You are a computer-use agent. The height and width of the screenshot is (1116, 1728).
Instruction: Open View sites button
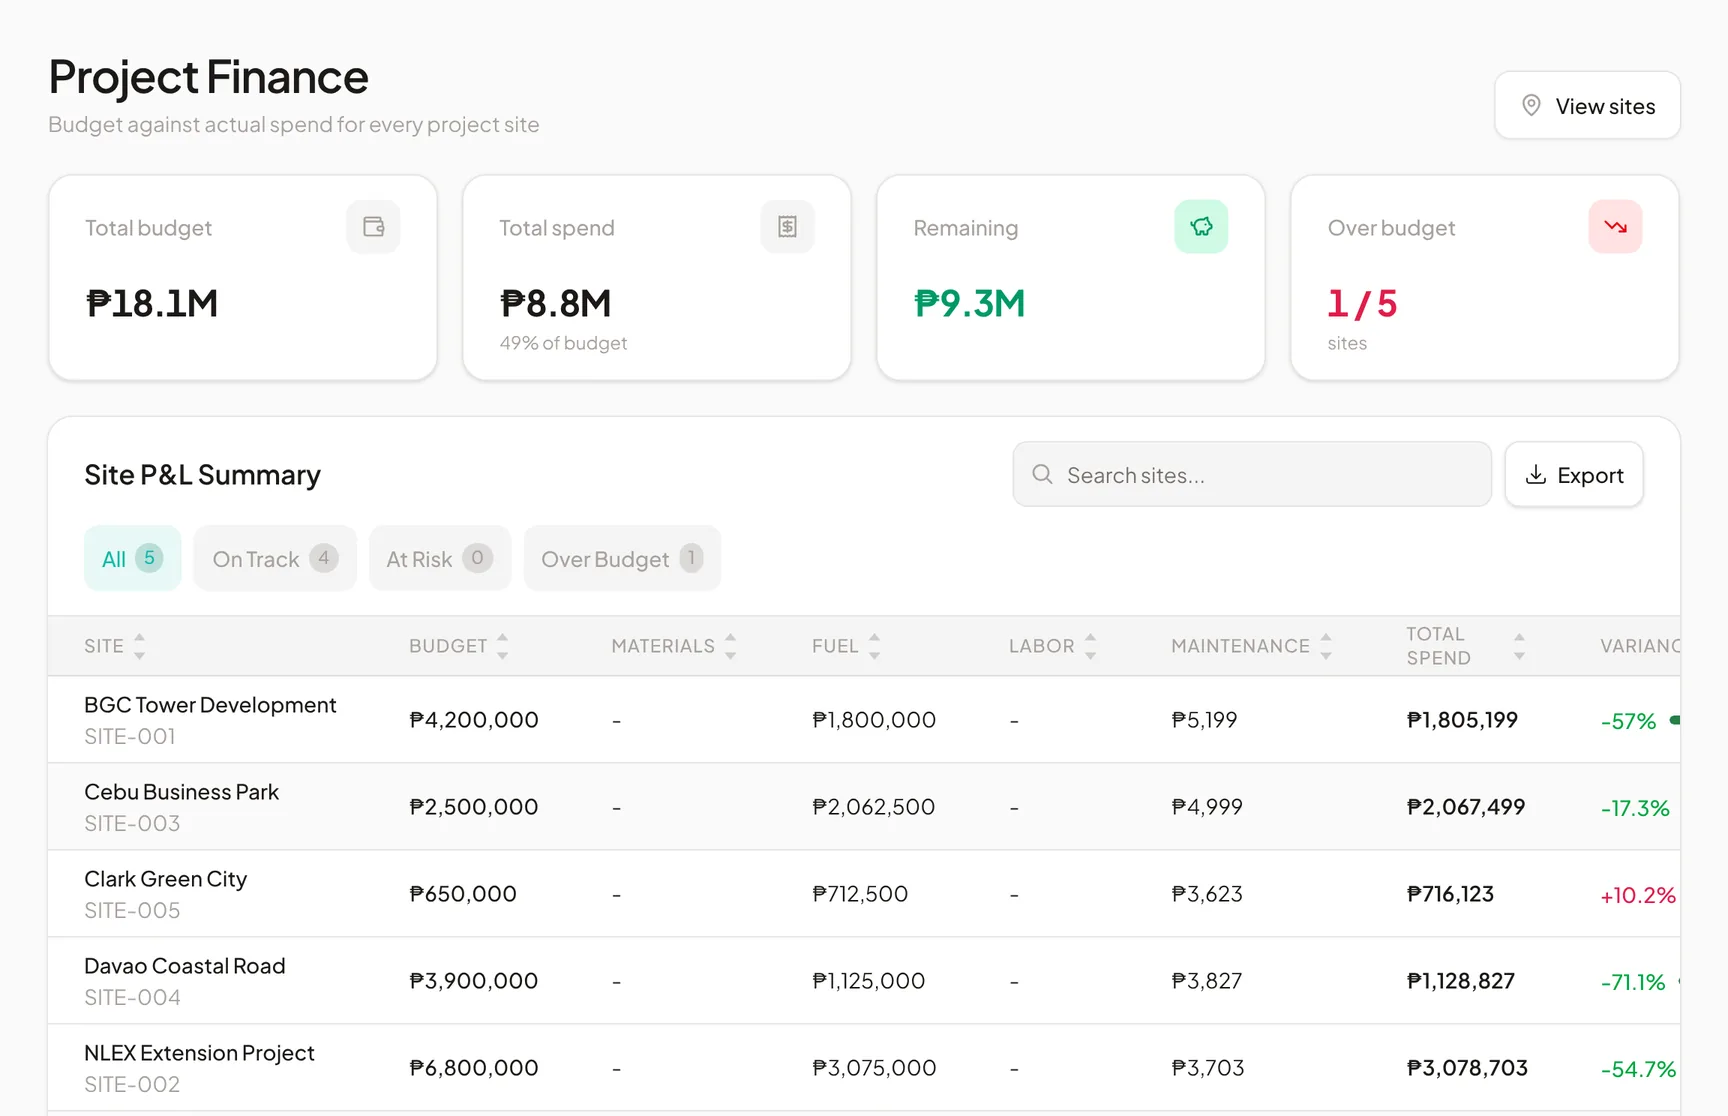[x=1587, y=105]
